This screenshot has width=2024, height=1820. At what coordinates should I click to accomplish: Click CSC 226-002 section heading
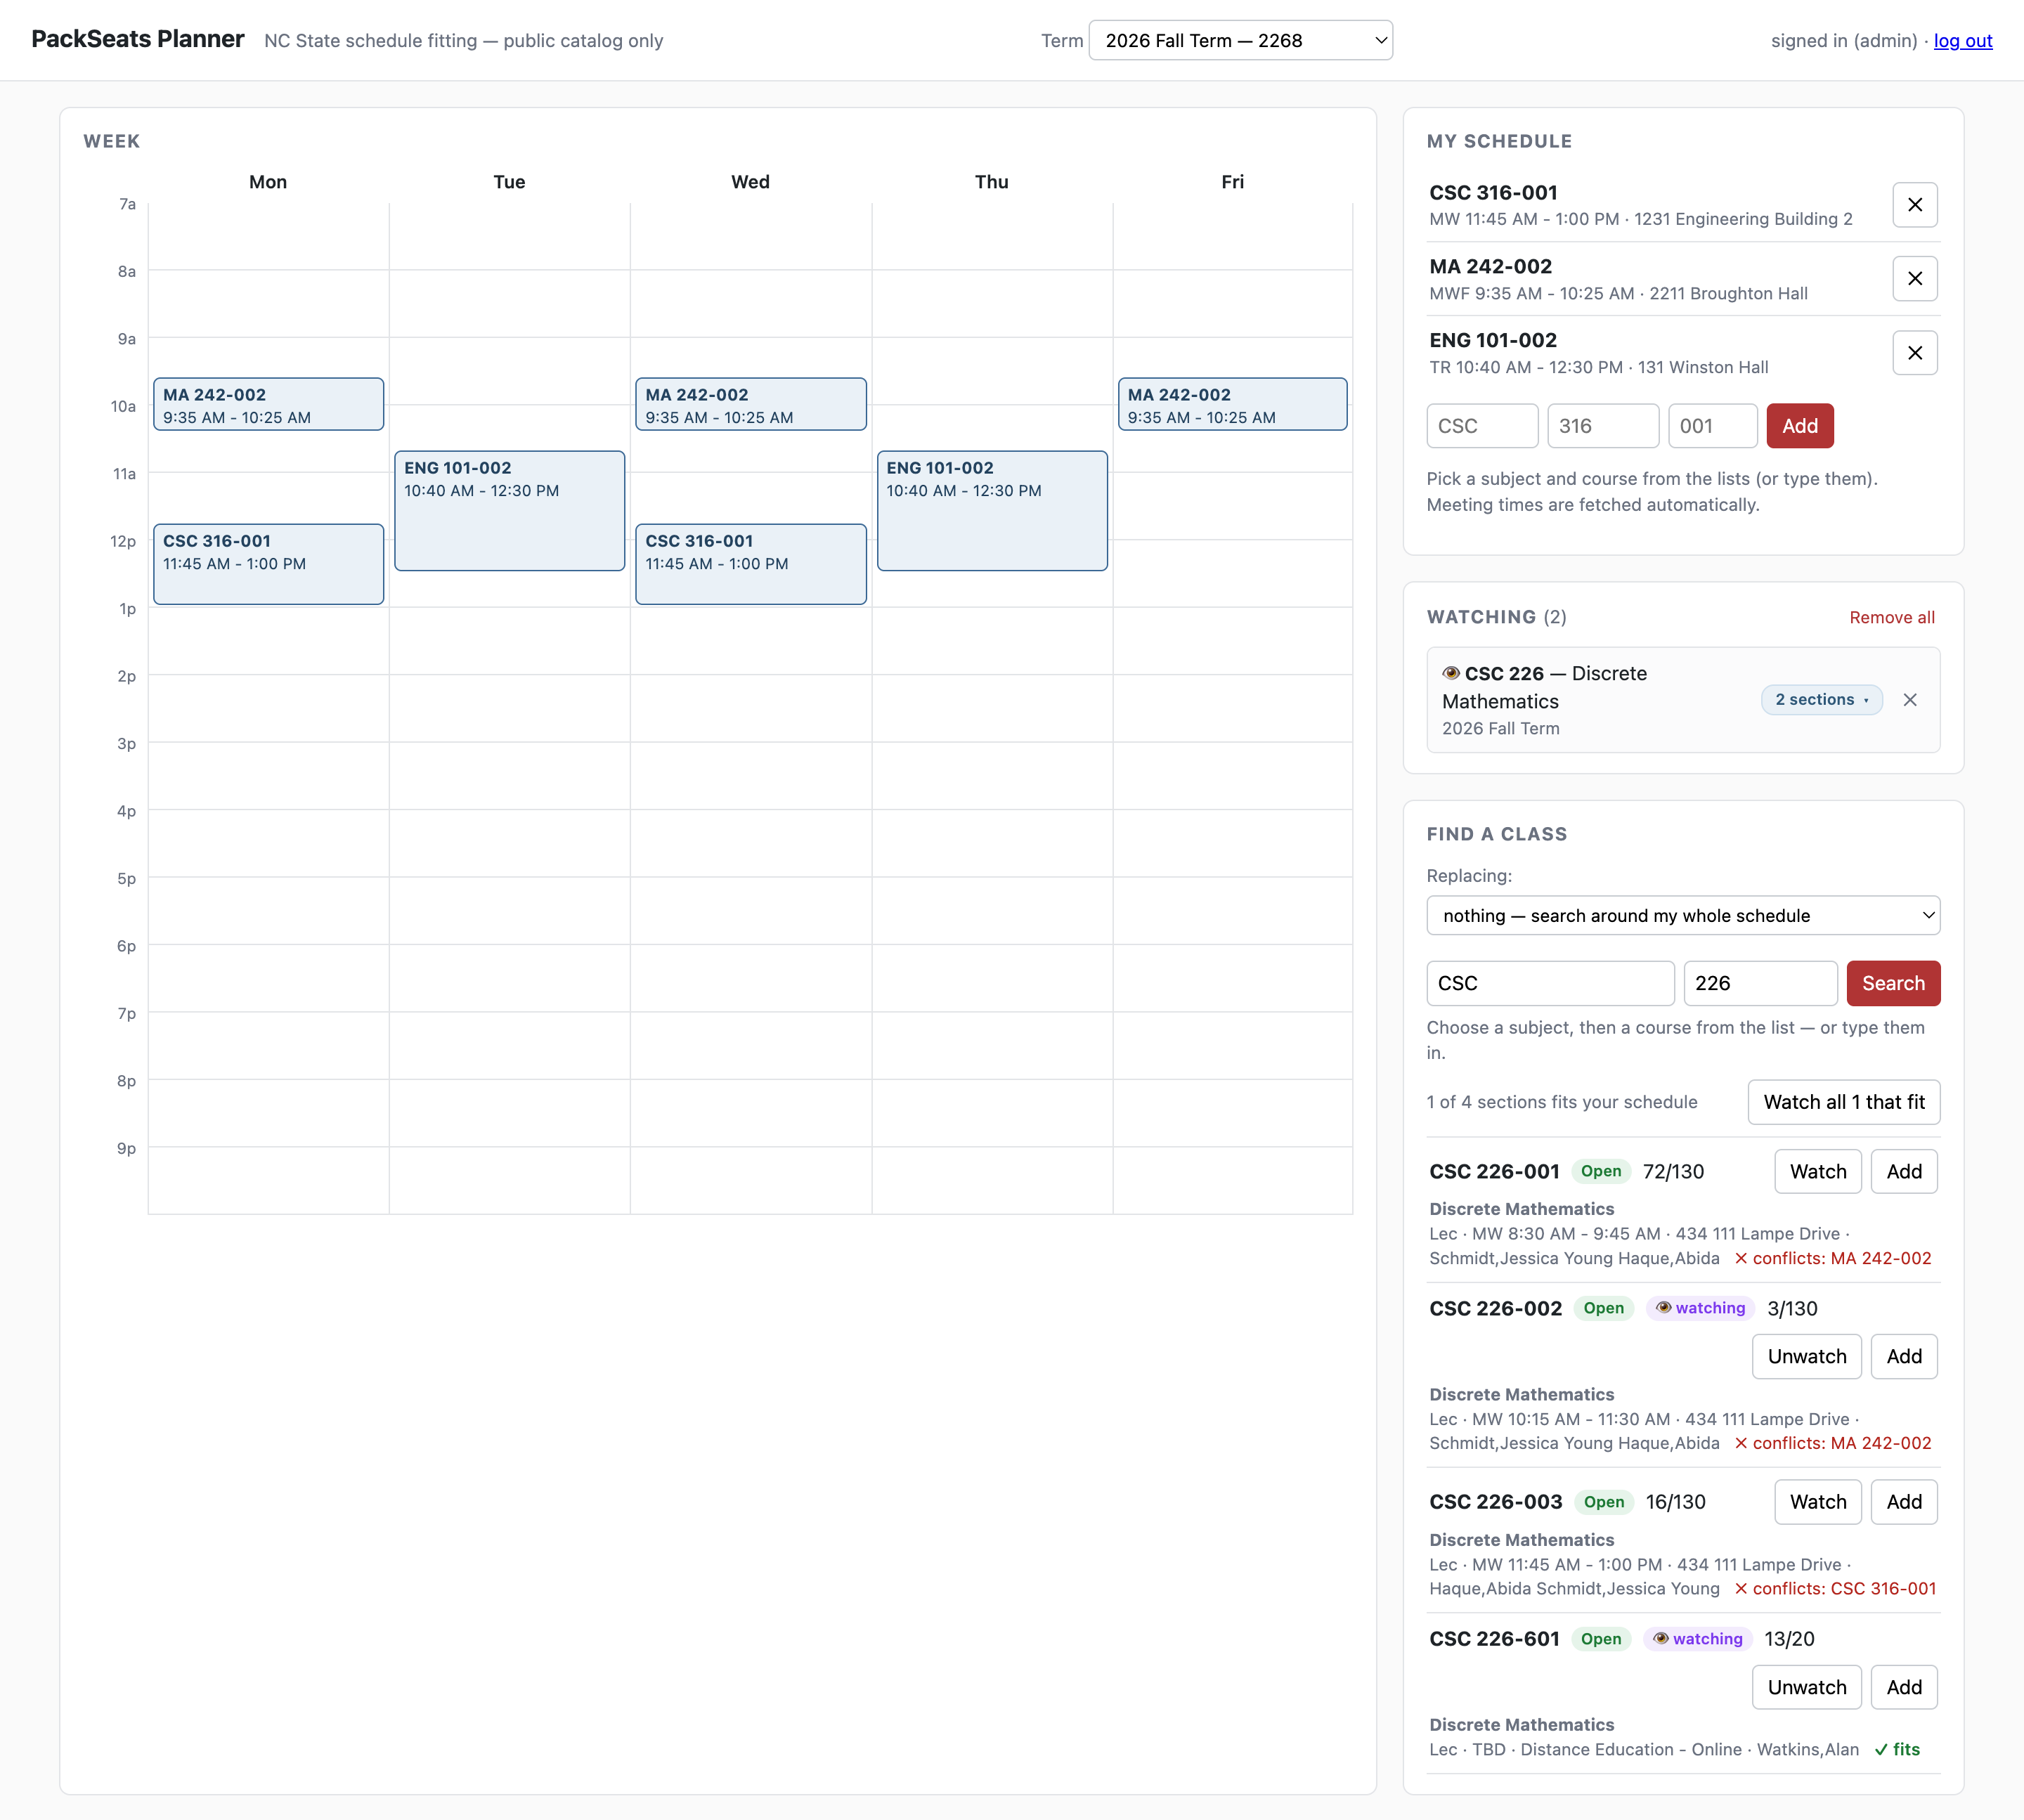(1495, 1309)
